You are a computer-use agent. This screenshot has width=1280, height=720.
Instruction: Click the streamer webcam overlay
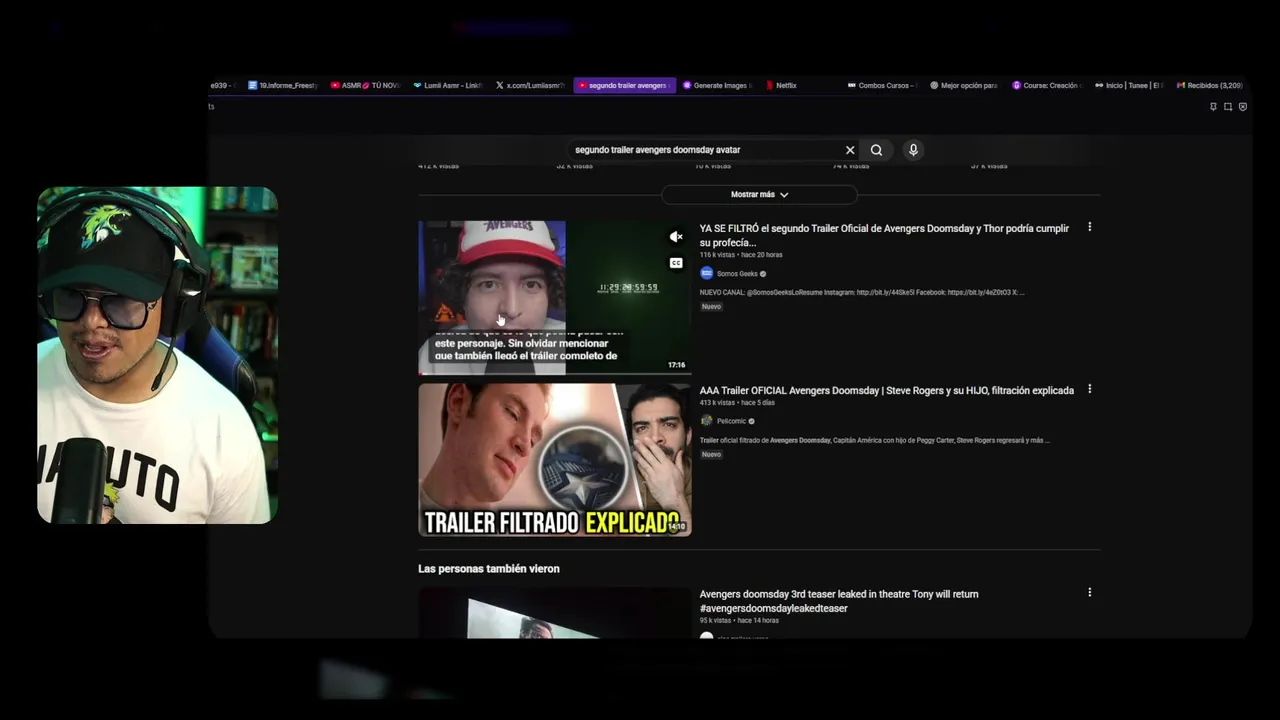pos(157,355)
